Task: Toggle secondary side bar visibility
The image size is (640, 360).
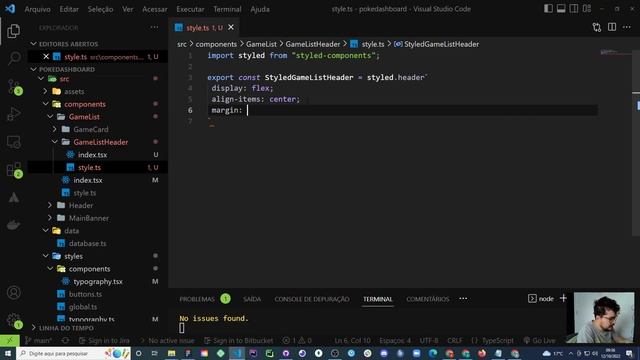Action: (573, 9)
